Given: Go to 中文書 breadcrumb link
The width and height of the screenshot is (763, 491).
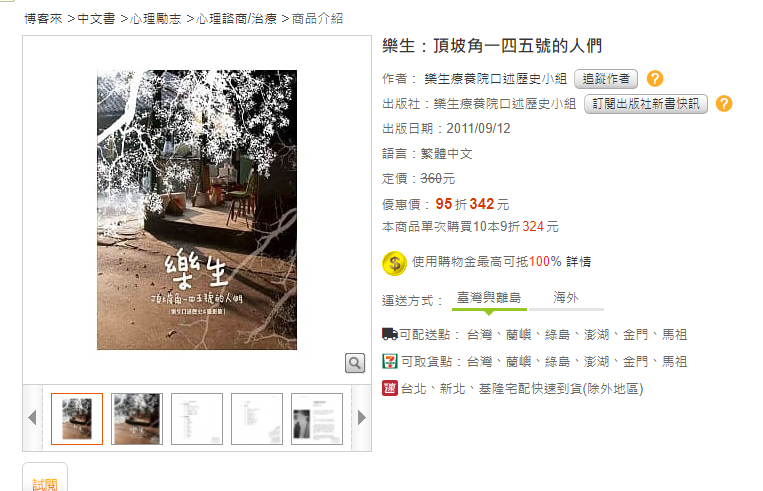Looking at the screenshot, I should (96, 19).
